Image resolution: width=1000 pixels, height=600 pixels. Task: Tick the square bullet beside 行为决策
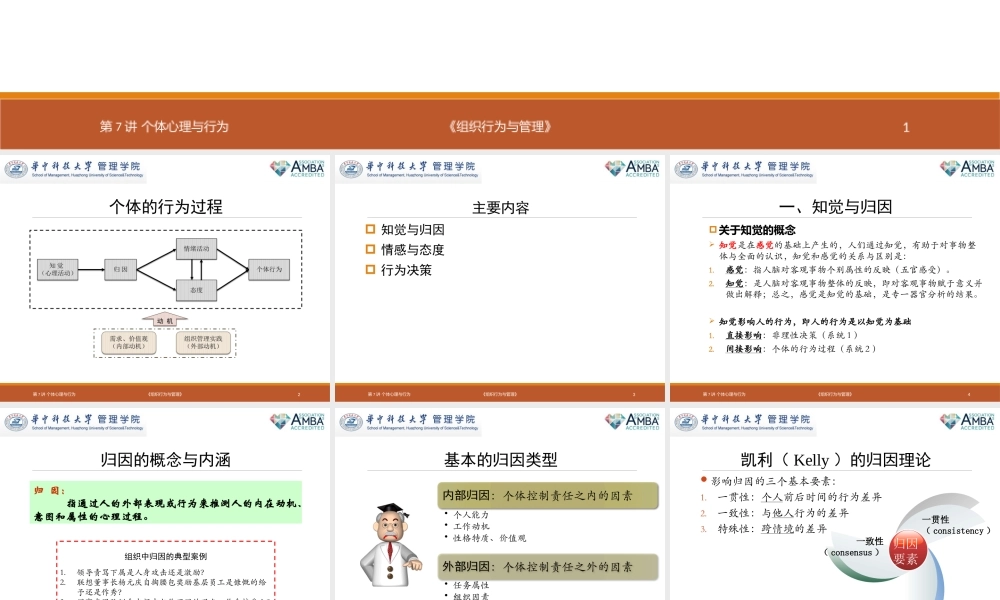pos(371,270)
